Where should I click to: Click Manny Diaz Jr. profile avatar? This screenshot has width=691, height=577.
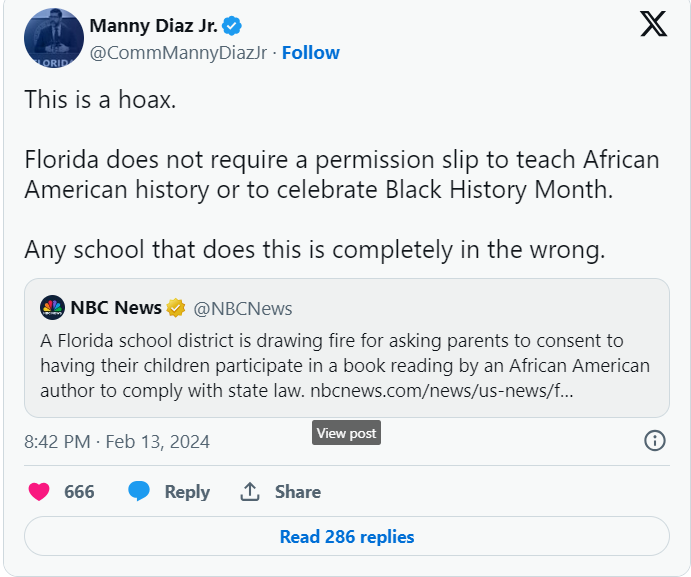point(54,38)
